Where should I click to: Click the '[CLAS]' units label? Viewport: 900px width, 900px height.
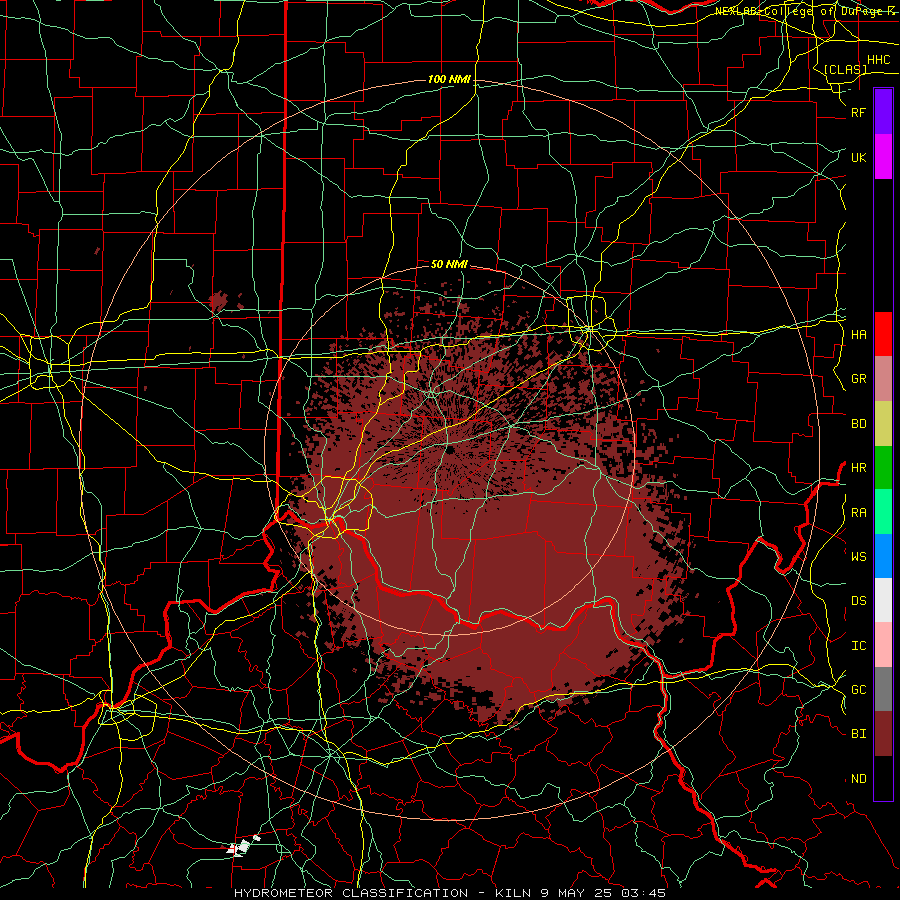(x=845, y=69)
